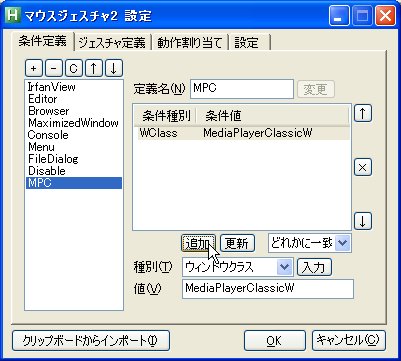This screenshot has width=401, height=361.
Task: Click the 条件種別 column header
Action: tap(165, 116)
